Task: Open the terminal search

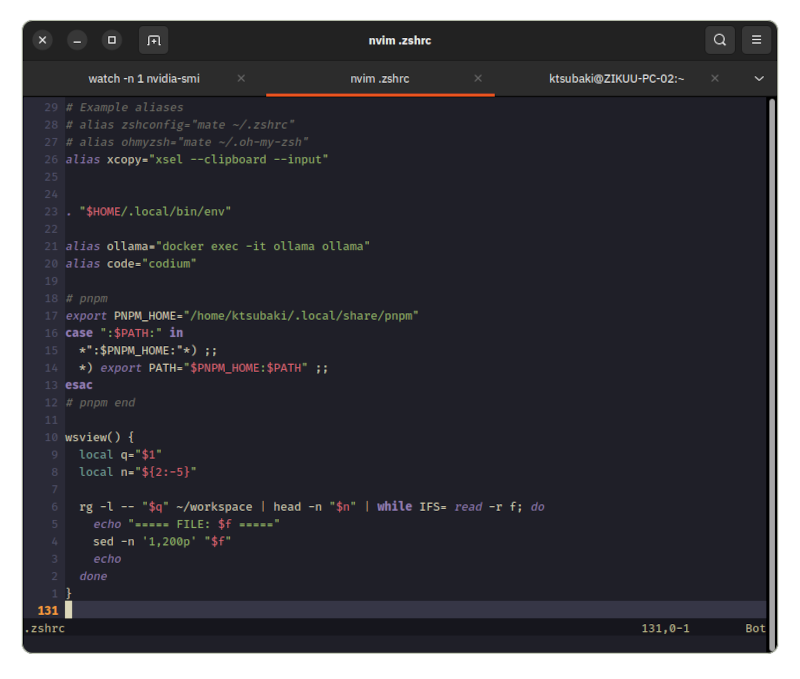Action: 719,41
